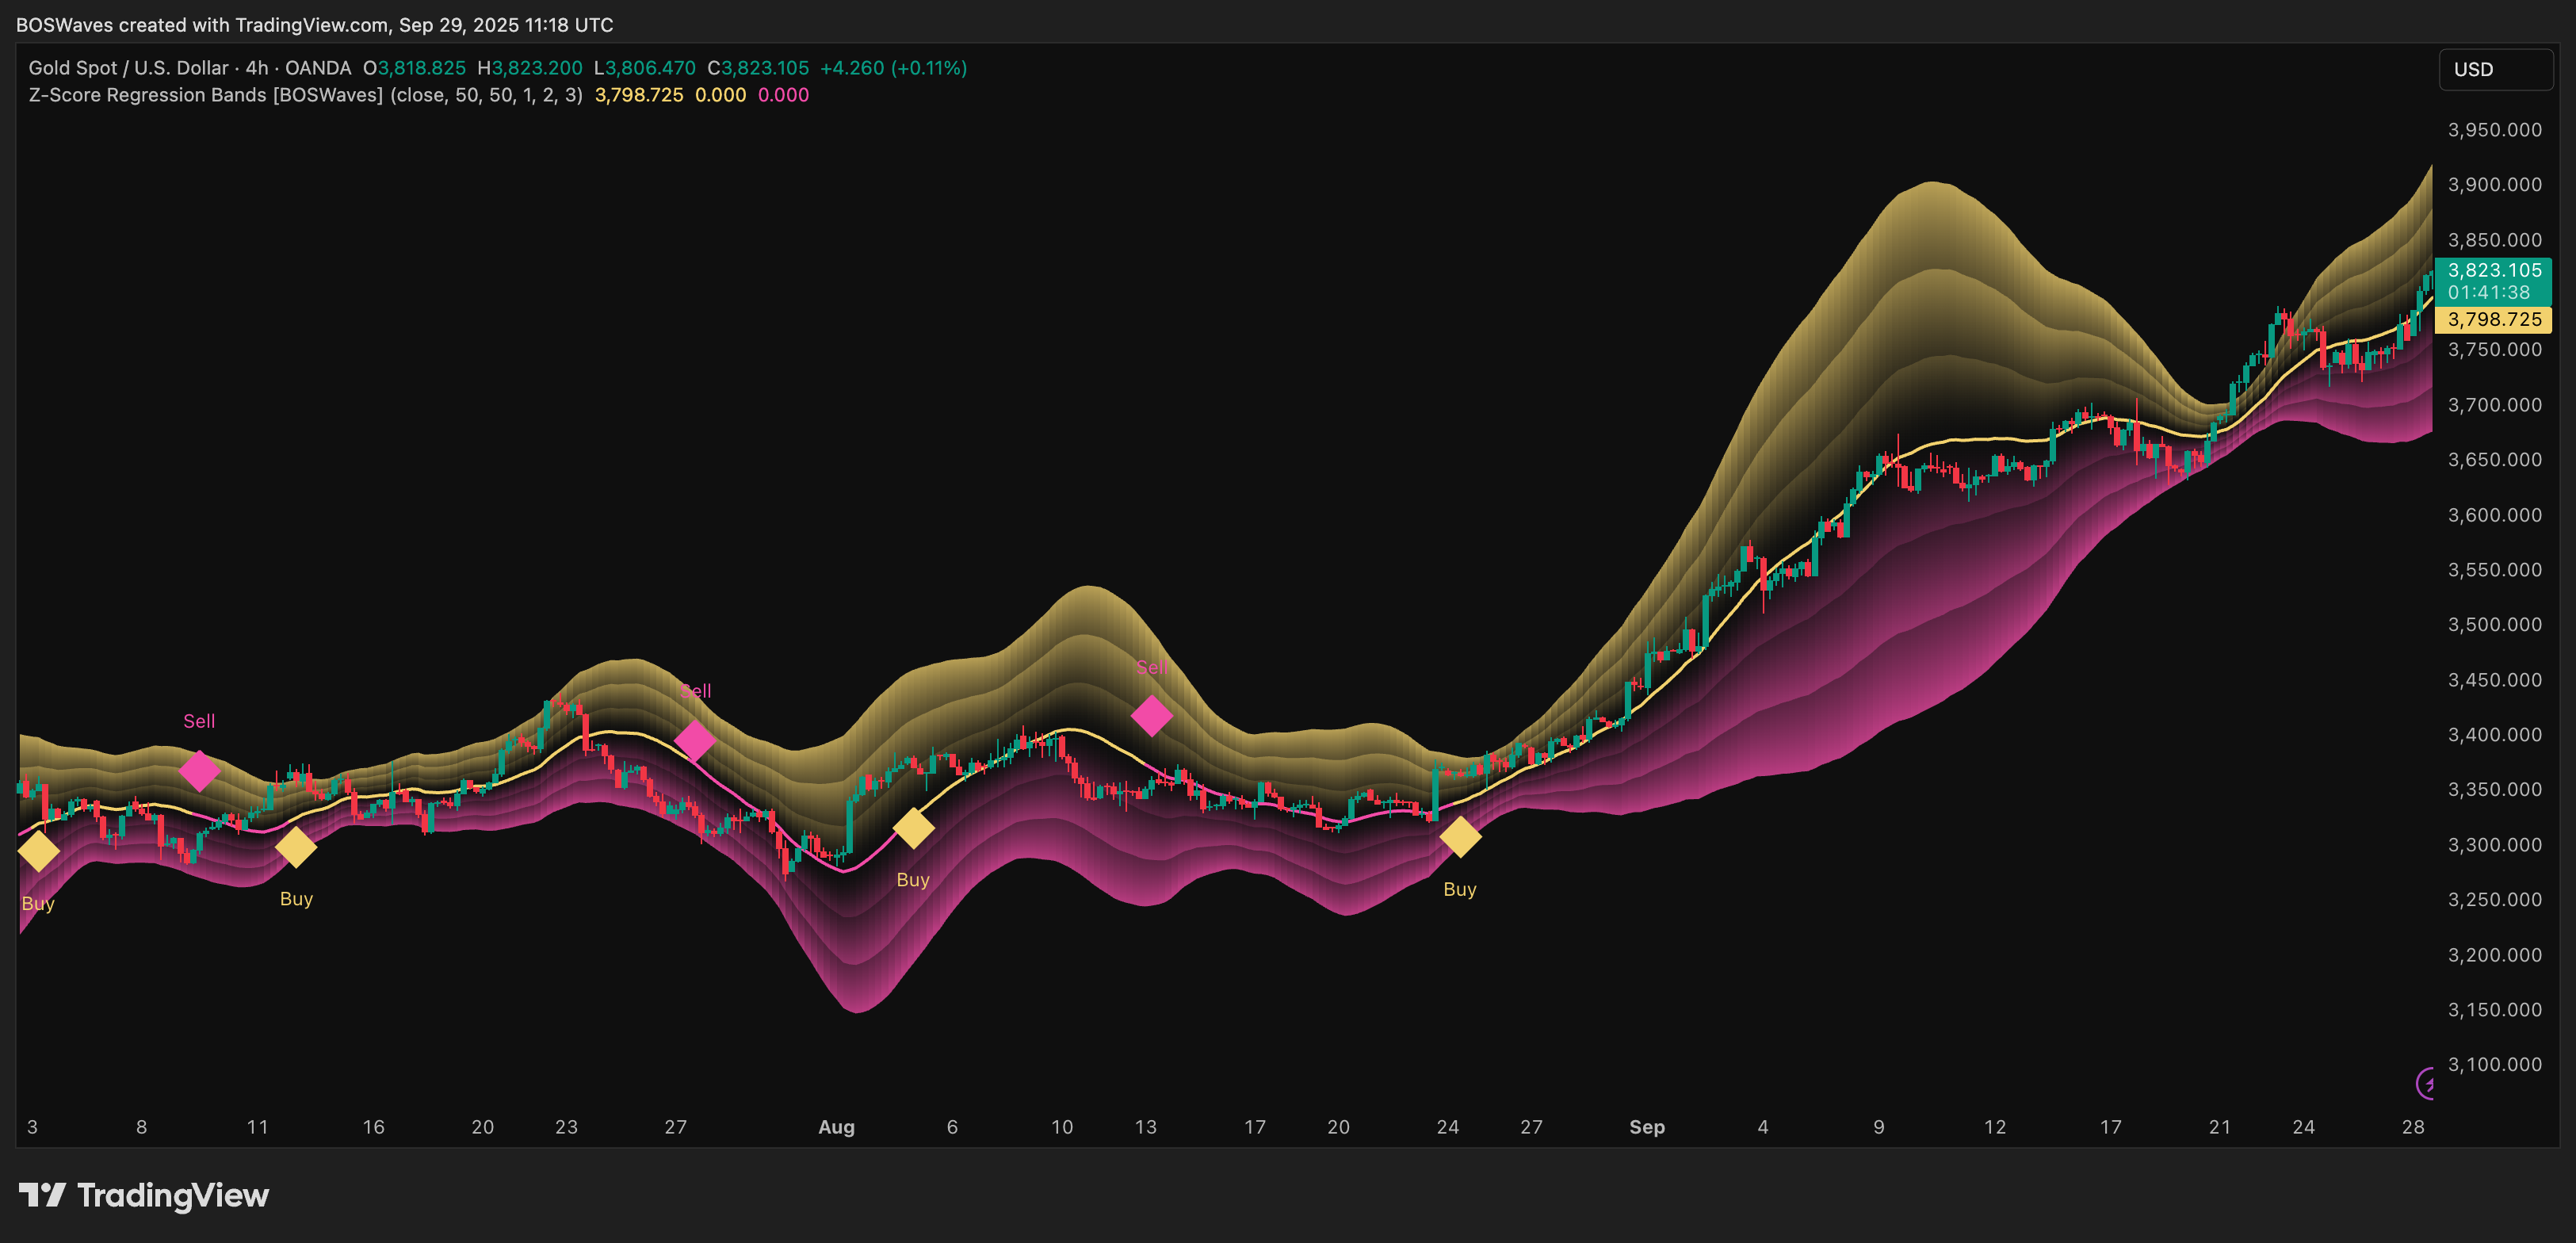Click the yellow 3,798.725 indicator value in legend
Screen dimensions: 2576x1243
(x=639, y=95)
